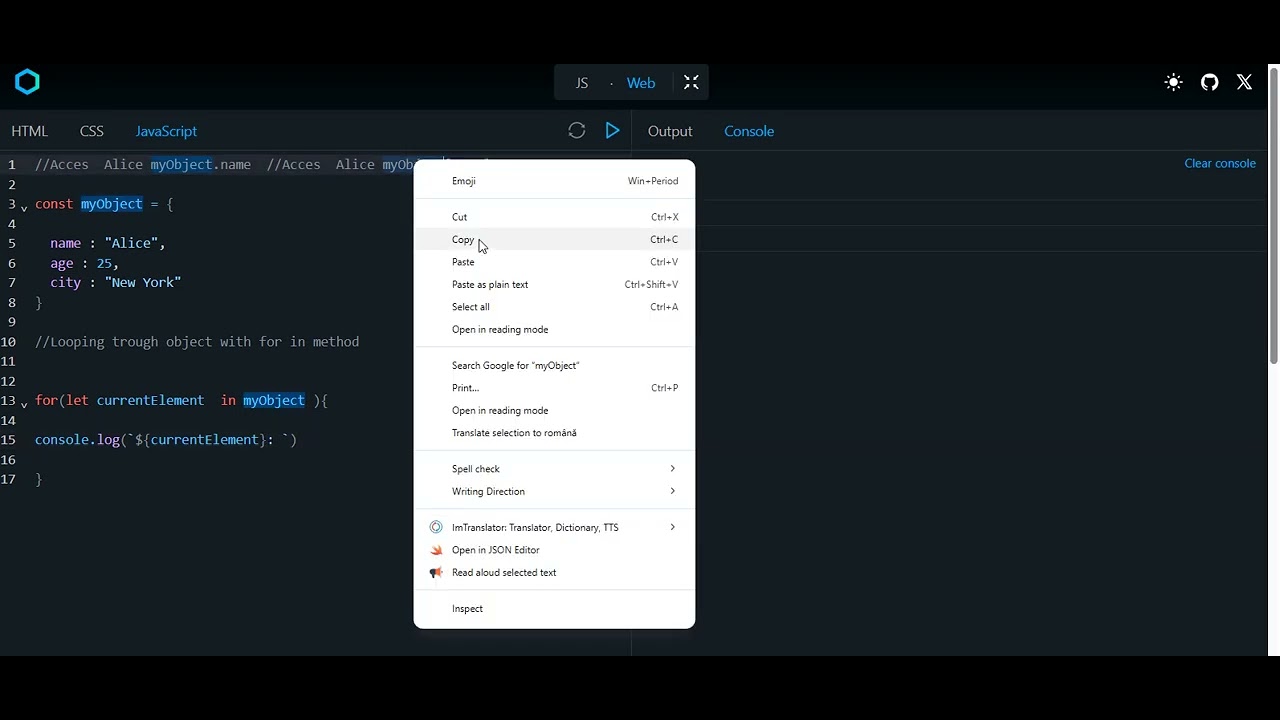The image size is (1280, 720).
Task: Open the GitHub icon link
Action: tap(1210, 83)
